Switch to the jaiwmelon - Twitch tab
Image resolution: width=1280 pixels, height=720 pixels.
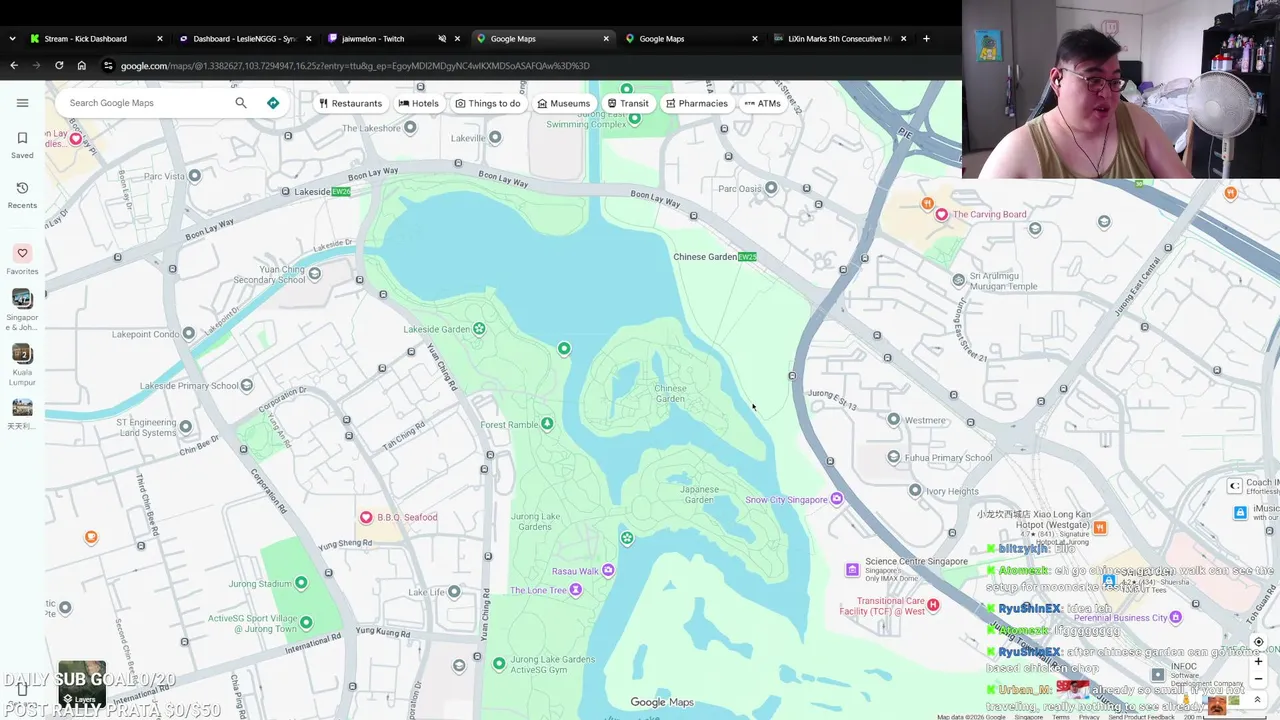(x=394, y=39)
